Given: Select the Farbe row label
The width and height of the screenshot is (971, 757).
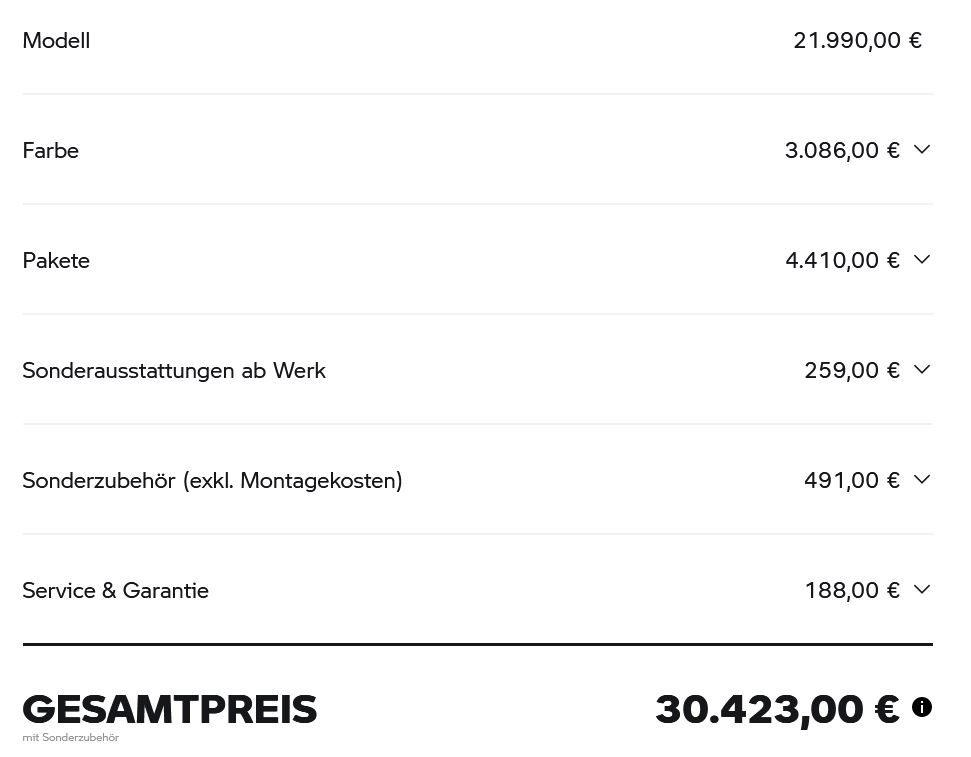Looking at the screenshot, I should [x=50, y=151].
